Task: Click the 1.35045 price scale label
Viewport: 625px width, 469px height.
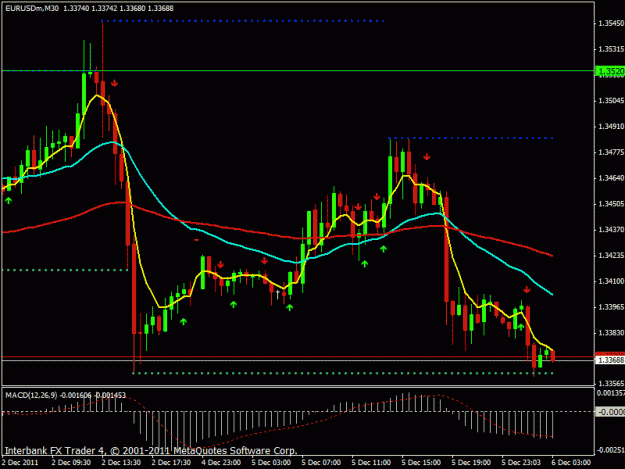Action: (x=611, y=100)
